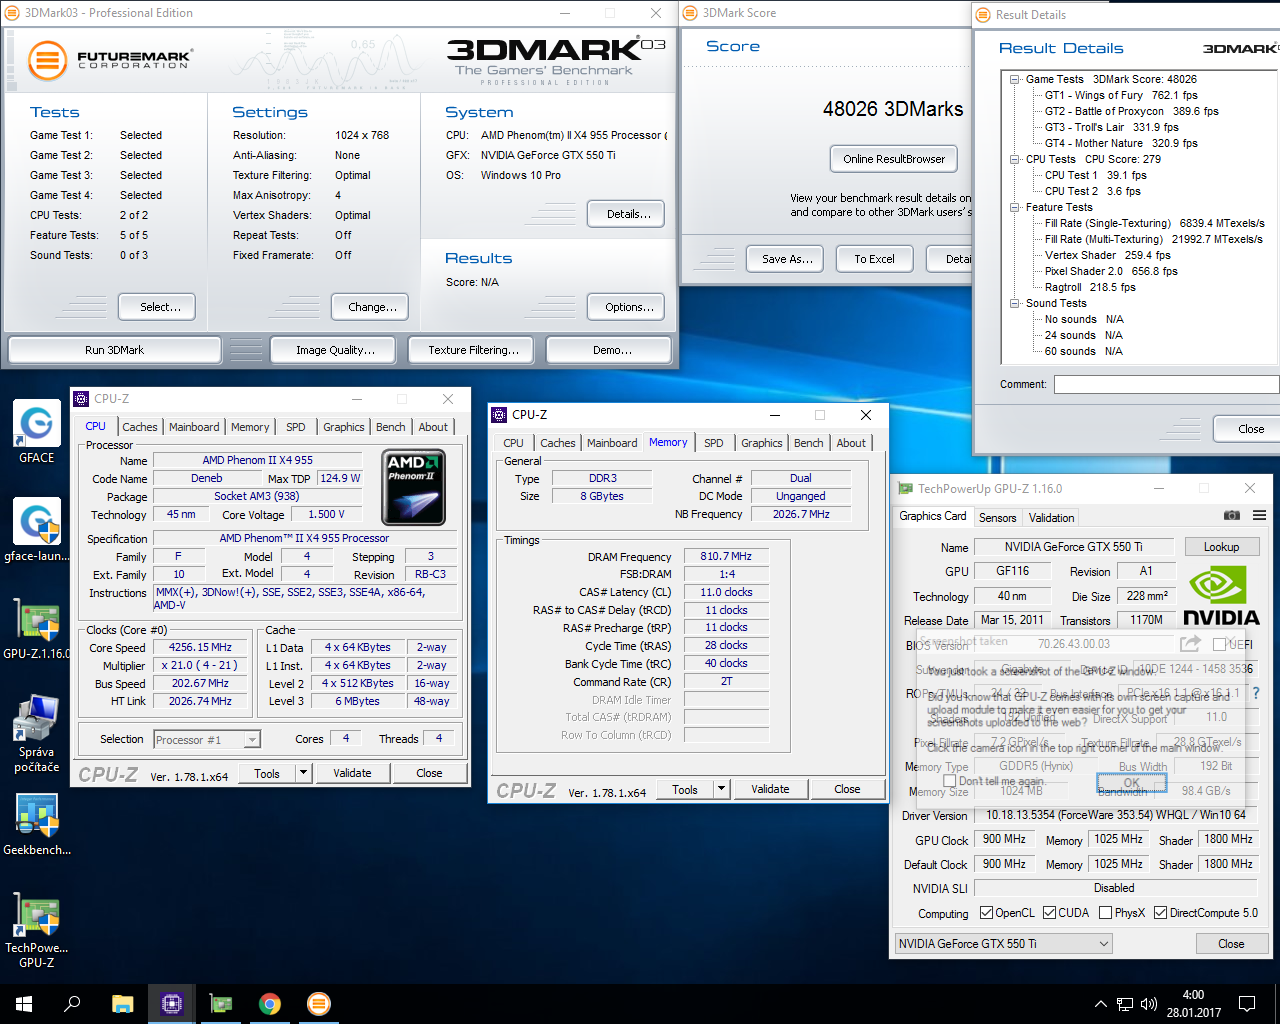Open the GFACE desktop shortcut
The image size is (1280, 1024).
click(x=37, y=432)
